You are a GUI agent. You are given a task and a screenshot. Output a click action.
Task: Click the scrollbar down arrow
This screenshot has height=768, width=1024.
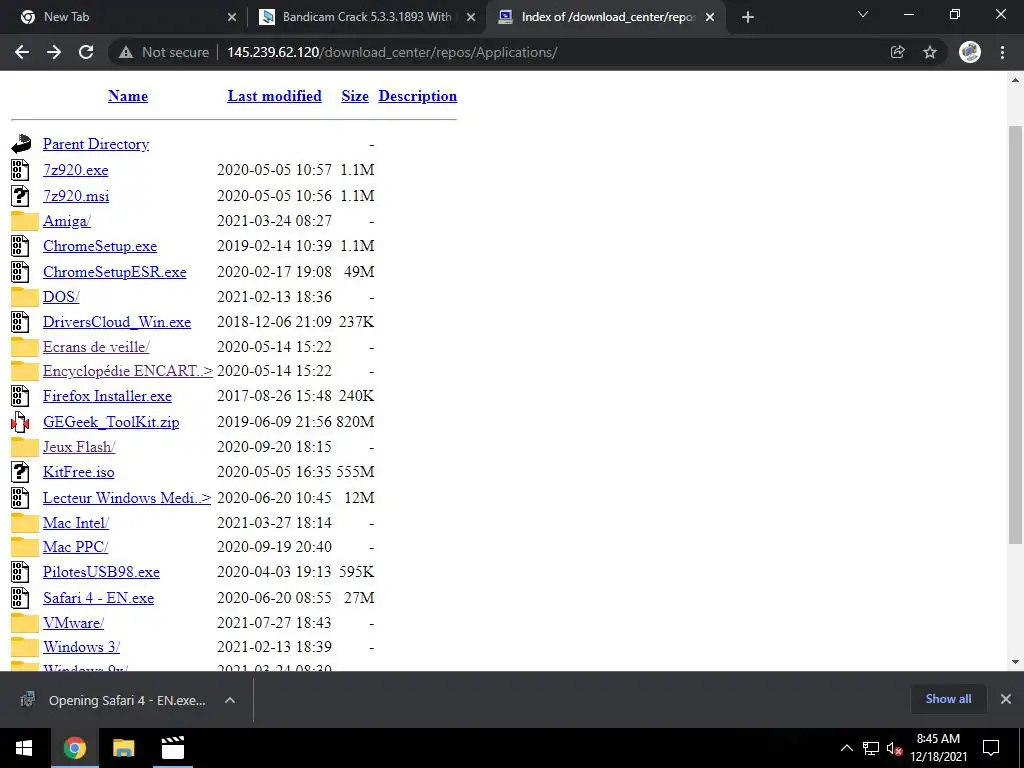[1015, 662]
